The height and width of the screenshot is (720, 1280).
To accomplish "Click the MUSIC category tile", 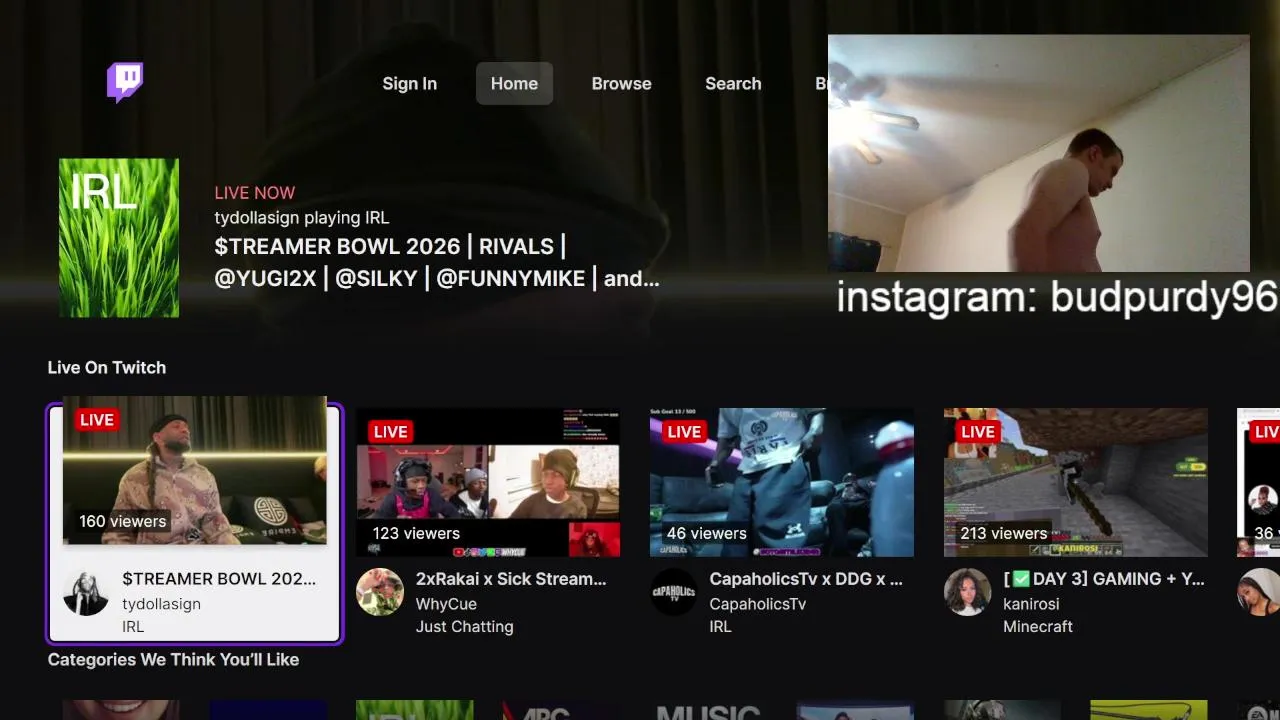I will pyautogui.click(x=708, y=710).
